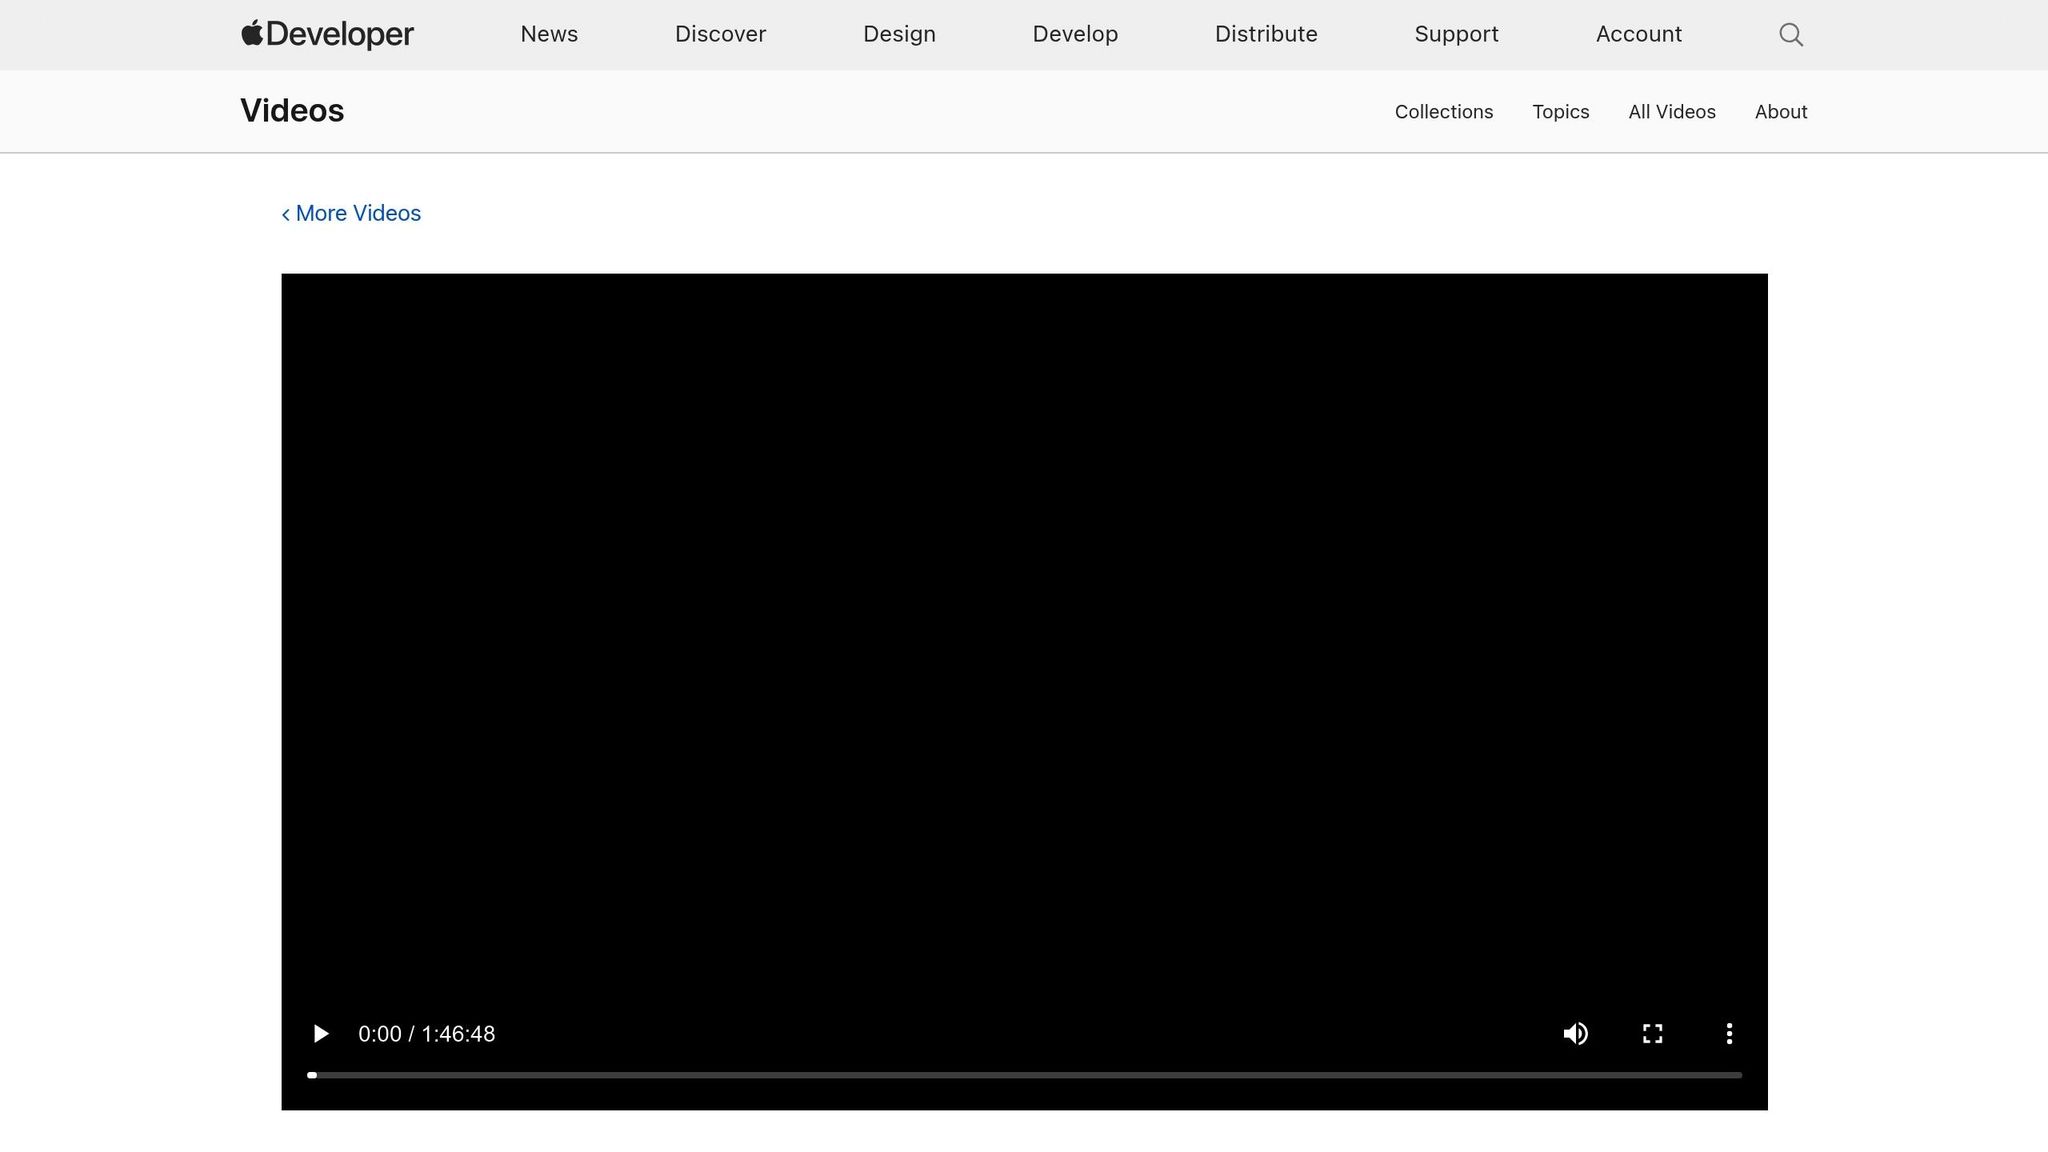Open the Discover menu item
Image resolution: width=2048 pixels, height=1152 pixels.
point(720,34)
